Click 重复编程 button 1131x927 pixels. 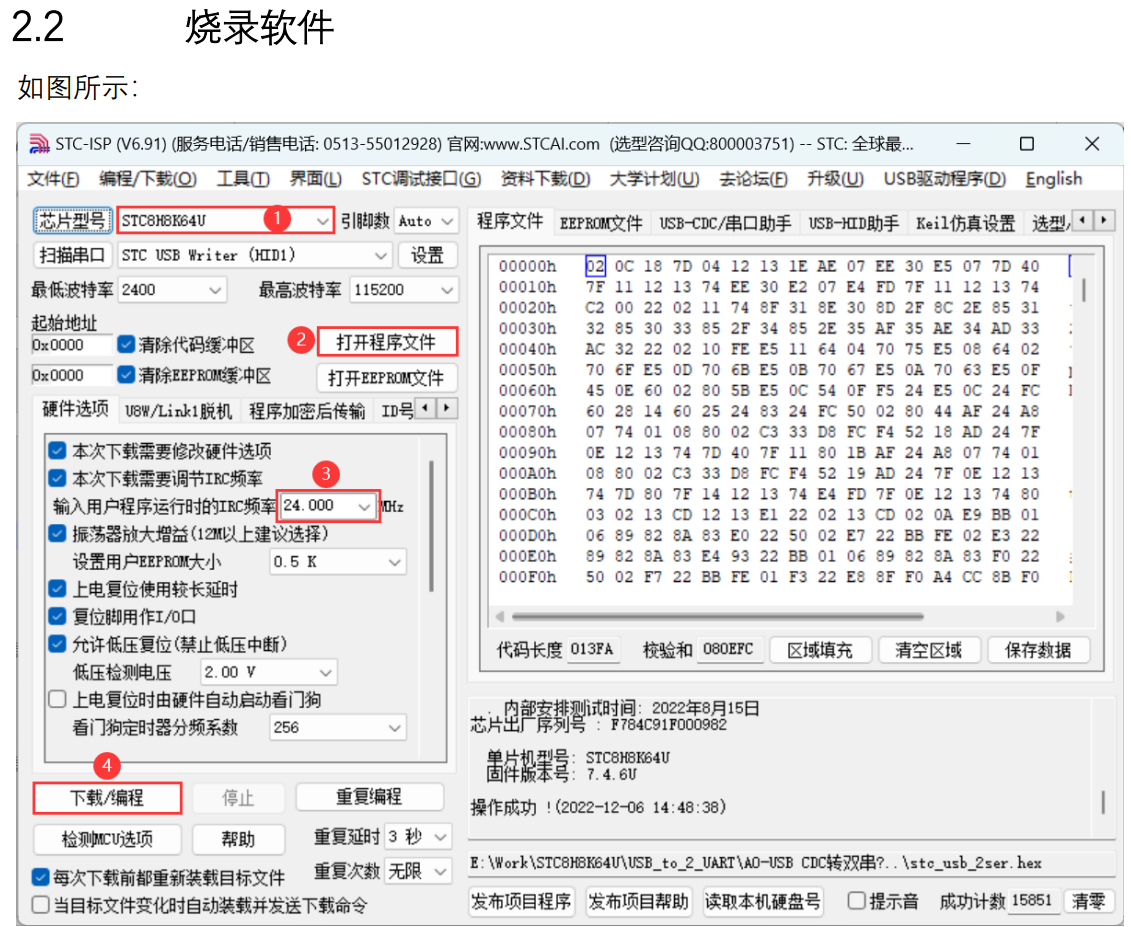tap(369, 797)
